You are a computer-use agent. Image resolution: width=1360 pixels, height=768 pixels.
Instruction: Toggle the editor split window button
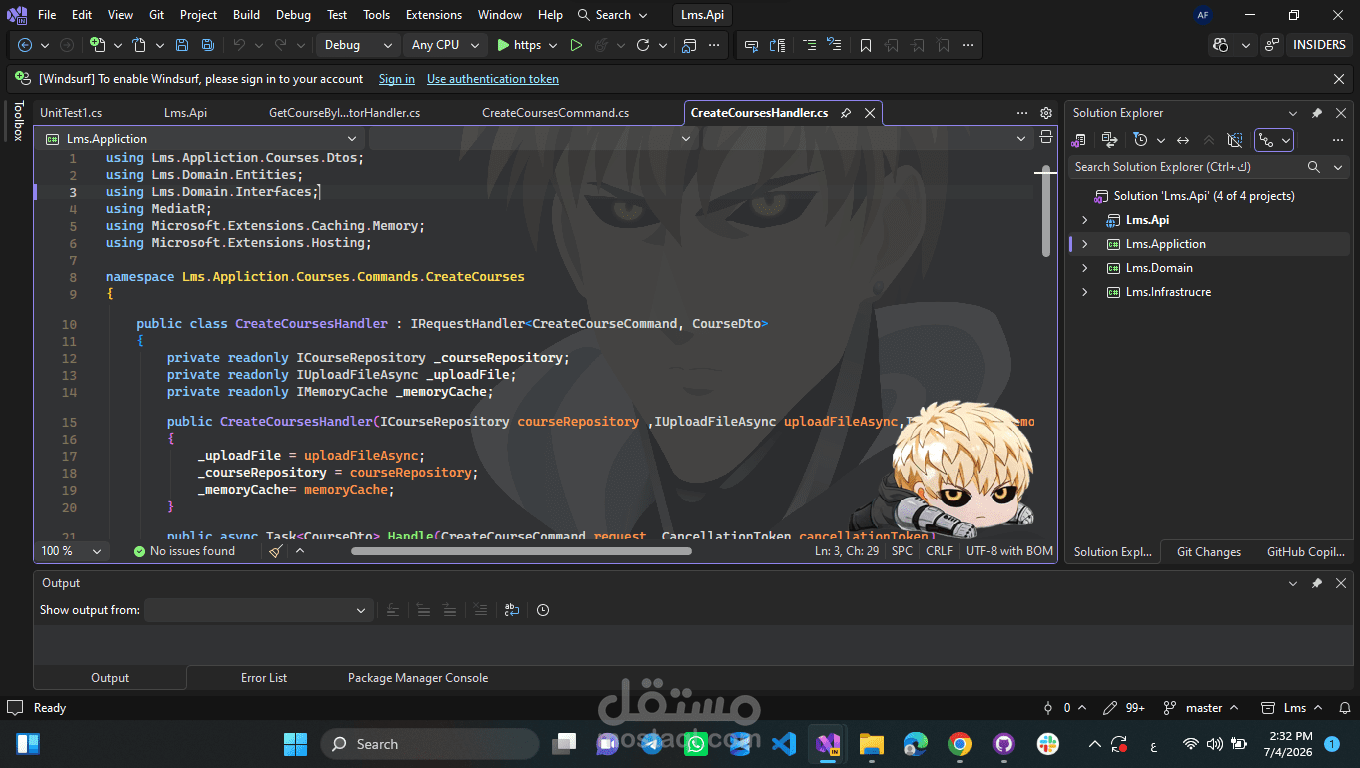tap(1046, 138)
